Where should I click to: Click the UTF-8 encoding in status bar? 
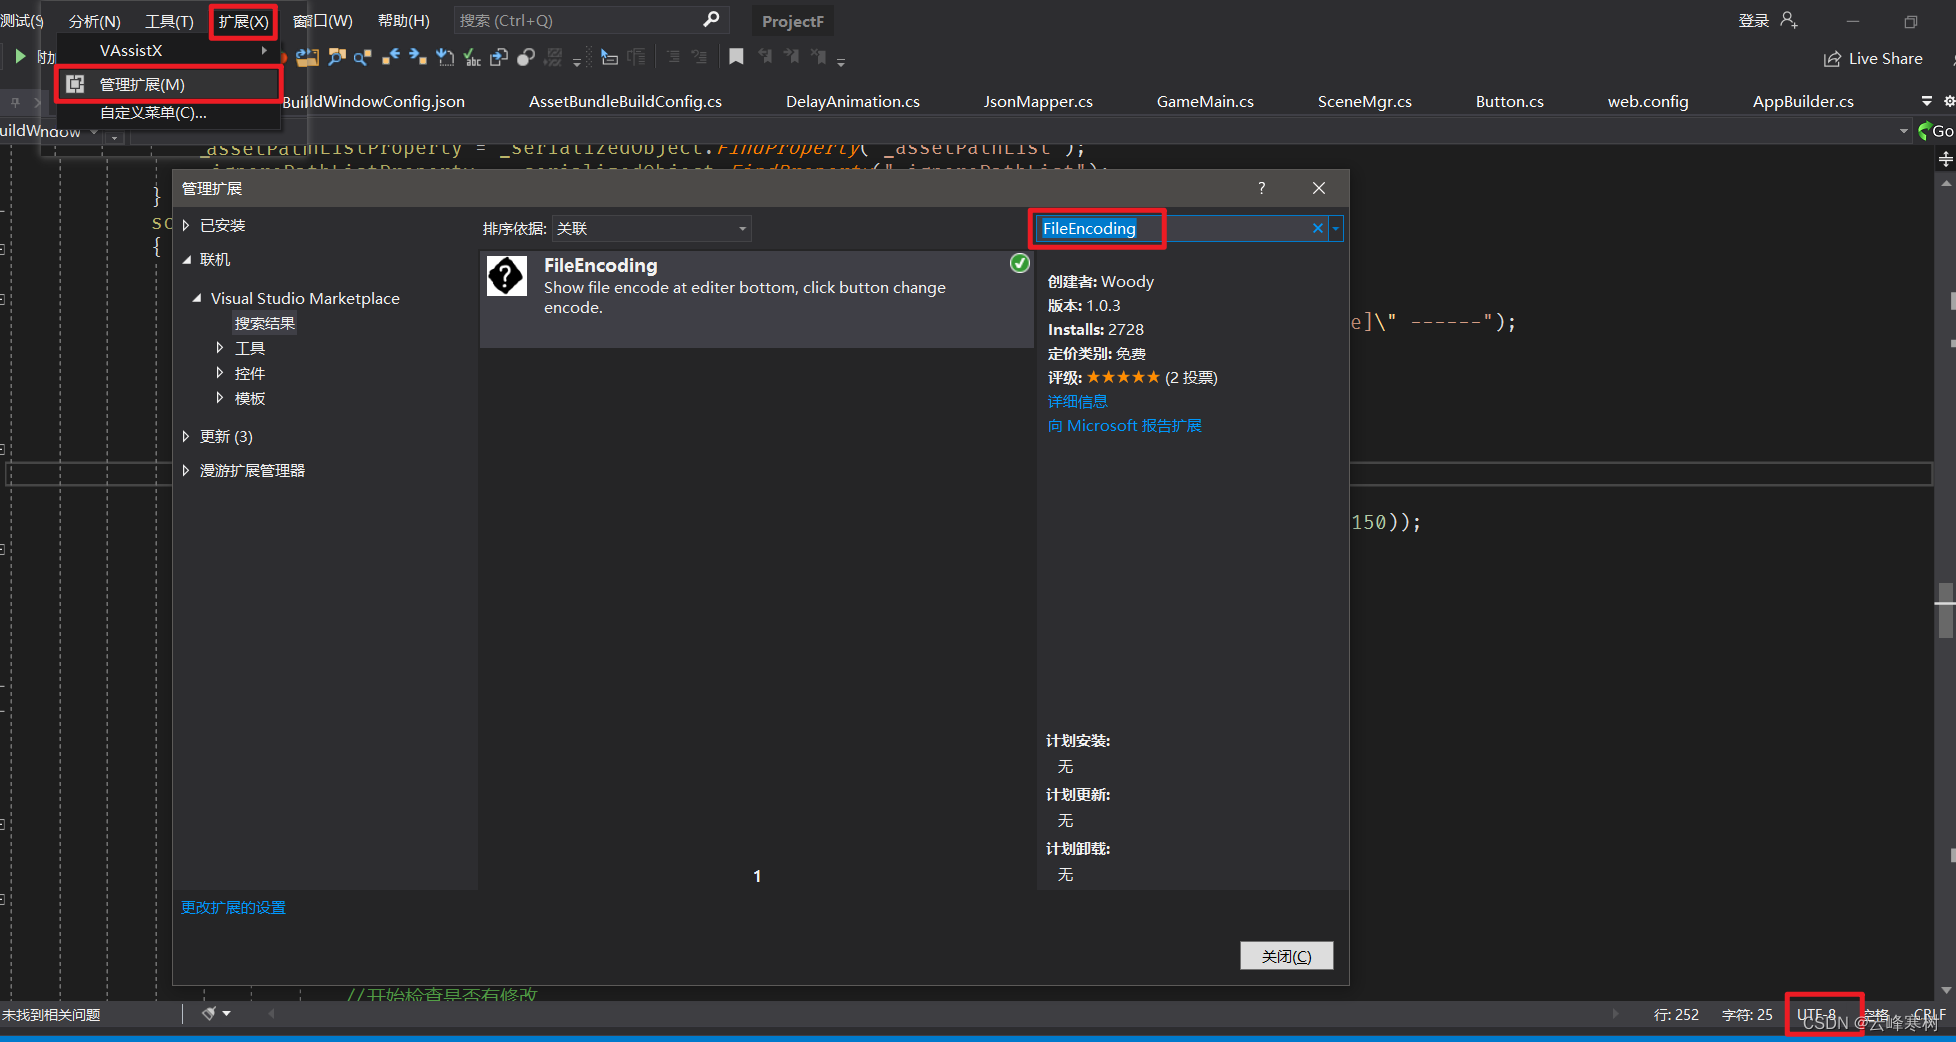(x=1817, y=1014)
